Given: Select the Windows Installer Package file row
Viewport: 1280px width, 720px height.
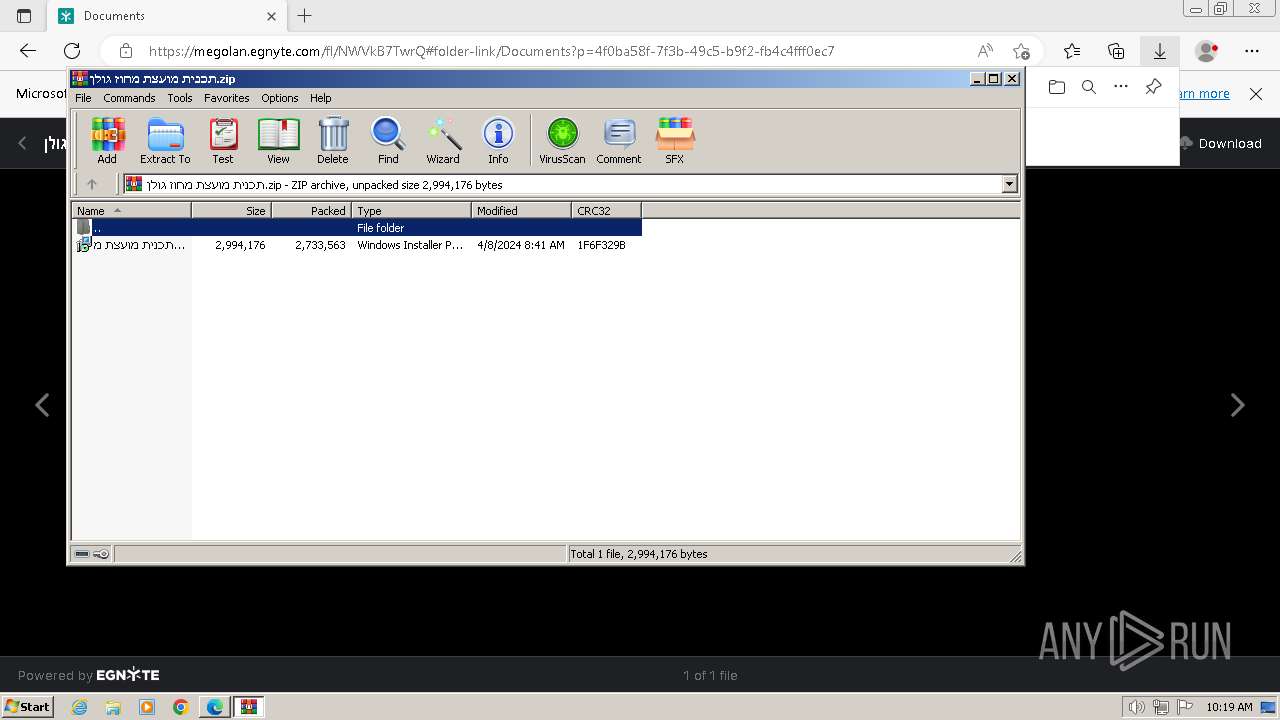Looking at the screenshot, I should coord(357,245).
